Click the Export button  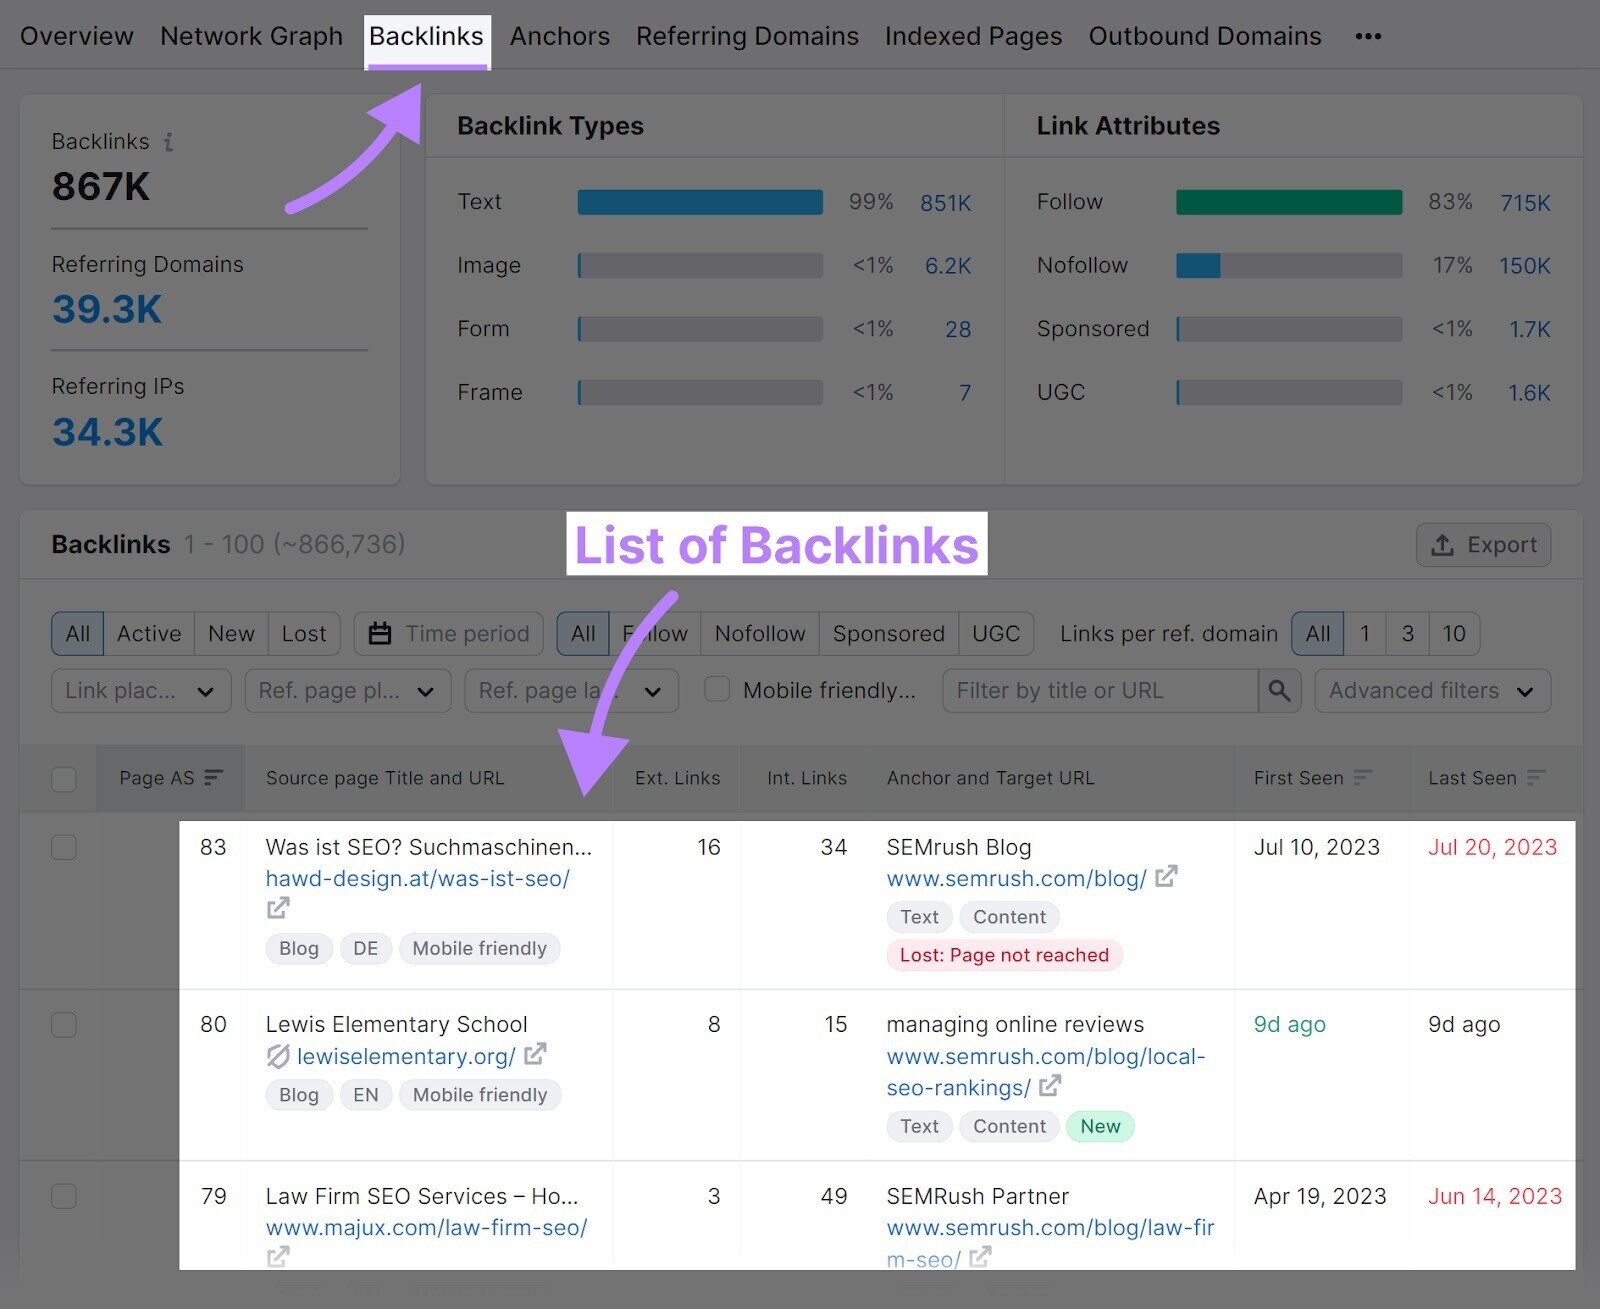pyautogui.click(x=1484, y=545)
